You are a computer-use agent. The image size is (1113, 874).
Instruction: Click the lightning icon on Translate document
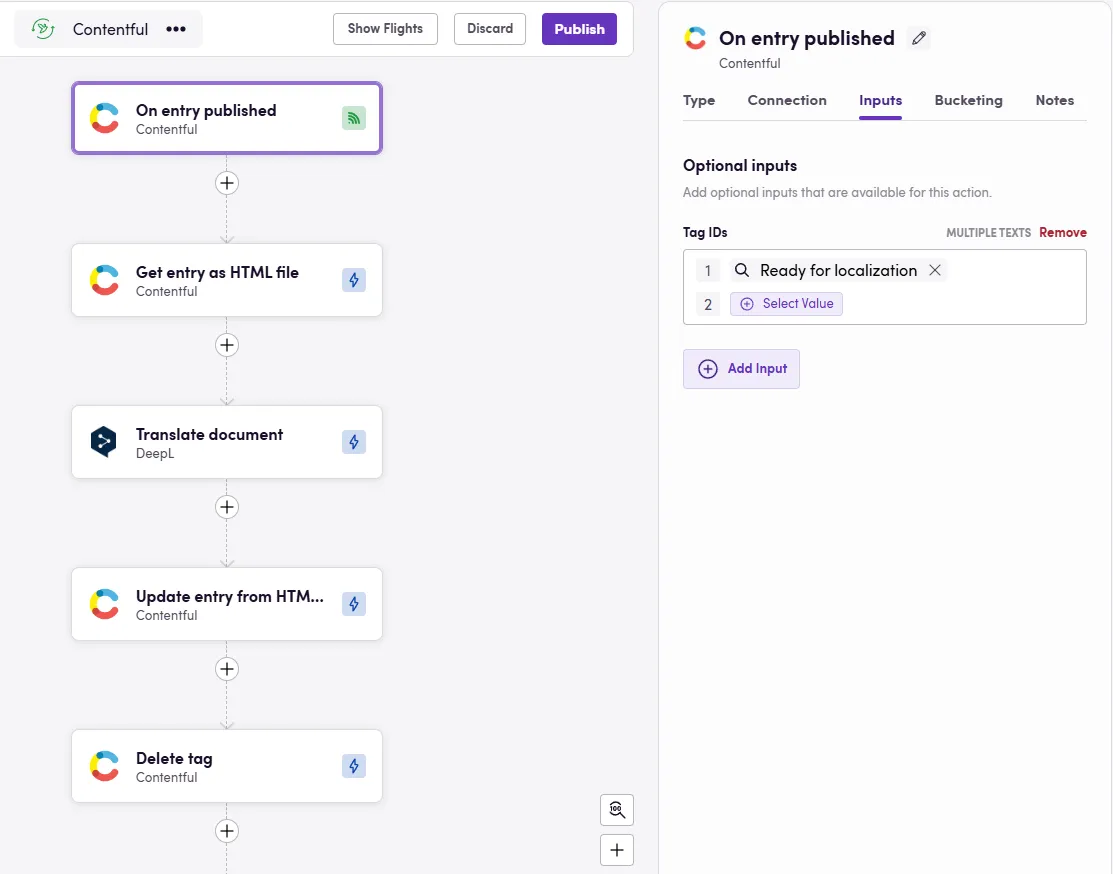pyautogui.click(x=354, y=442)
